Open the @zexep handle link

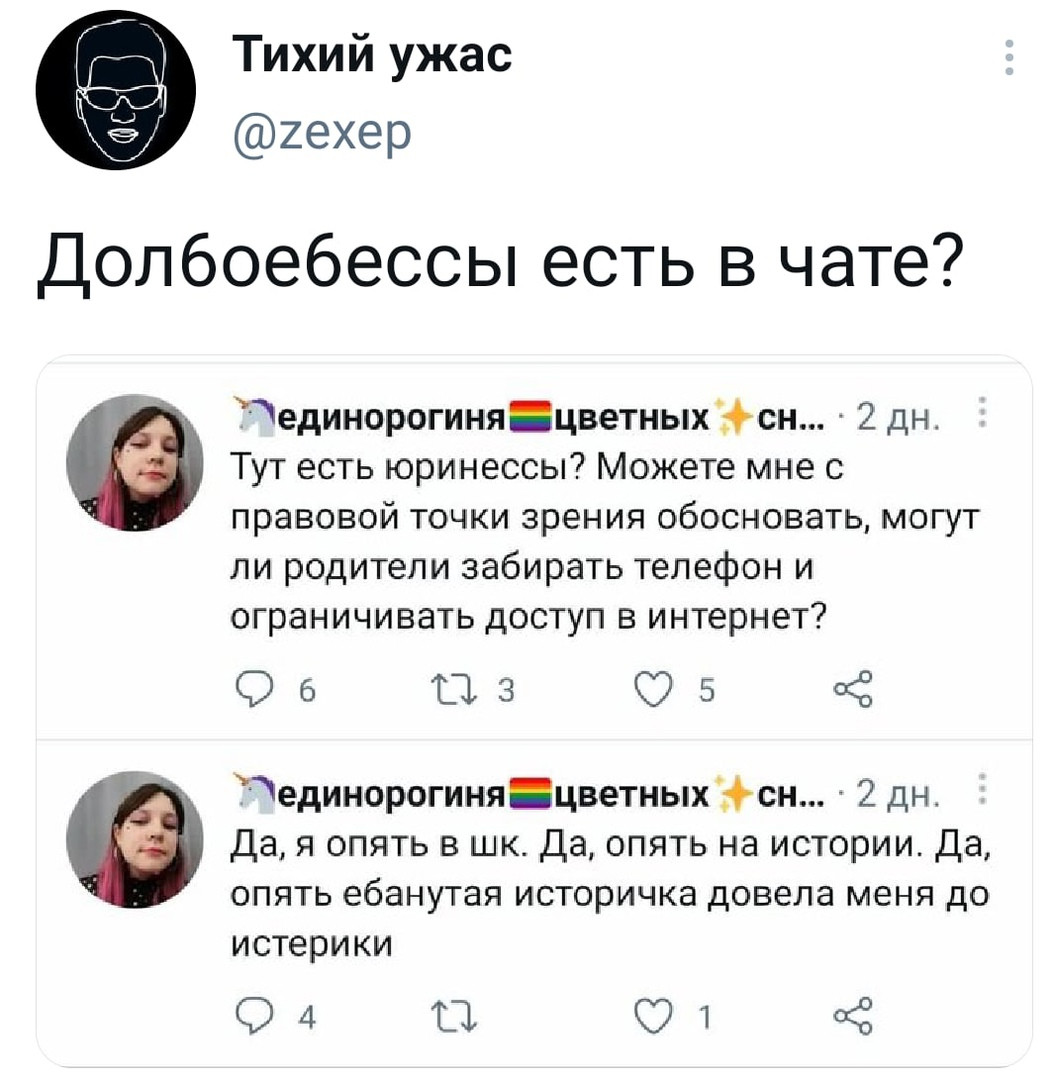[x=322, y=132]
